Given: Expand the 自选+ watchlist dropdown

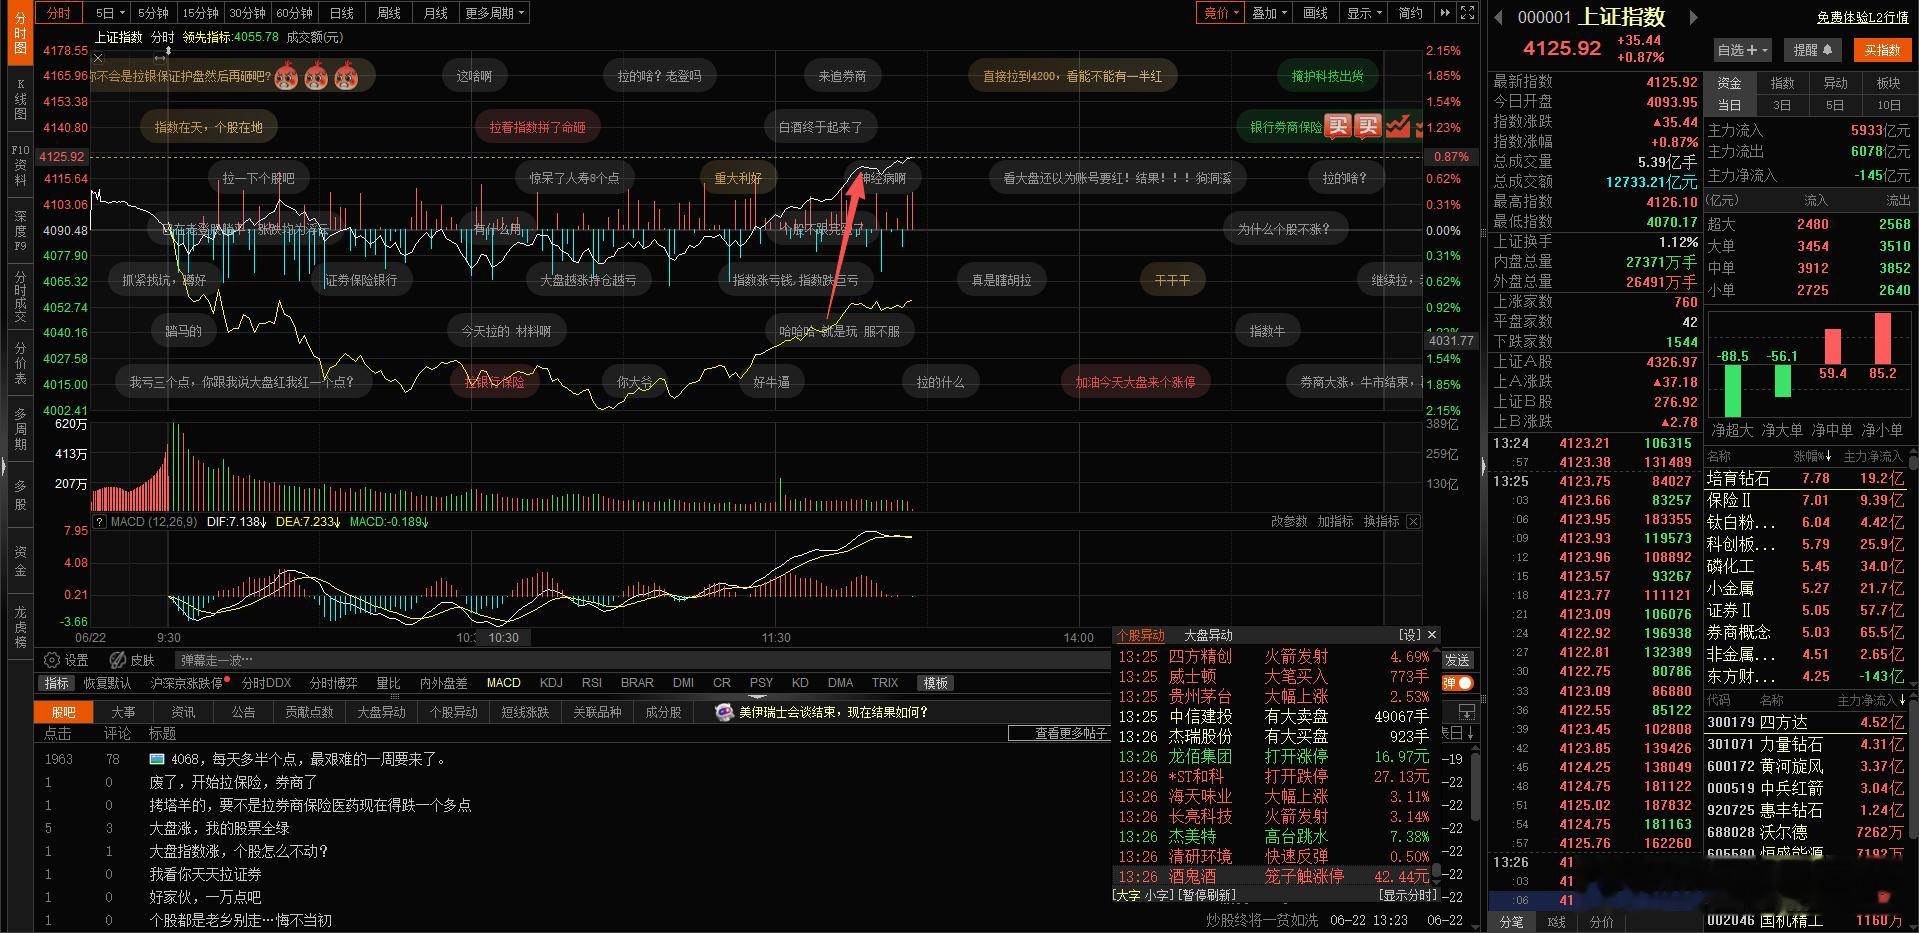Looking at the screenshot, I should click(1742, 50).
